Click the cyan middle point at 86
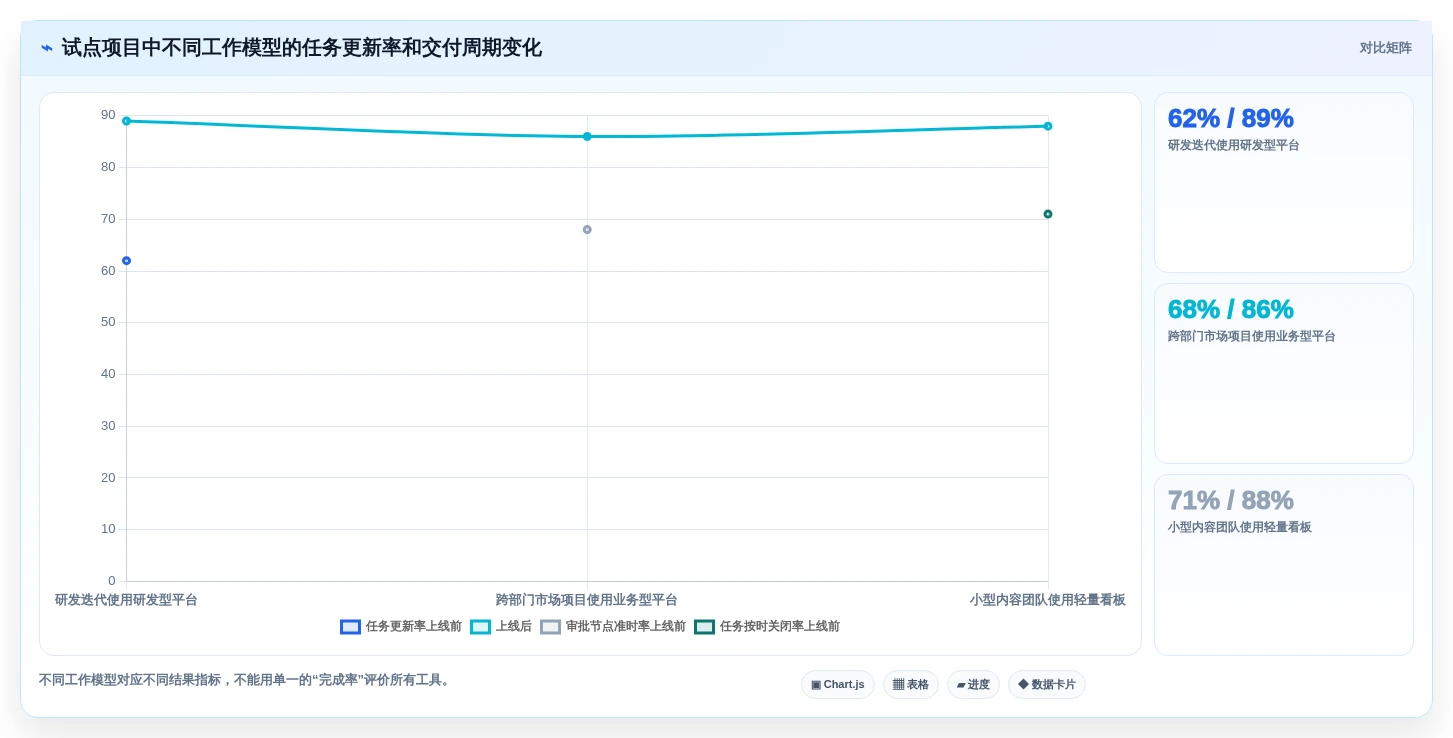 [x=587, y=137]
